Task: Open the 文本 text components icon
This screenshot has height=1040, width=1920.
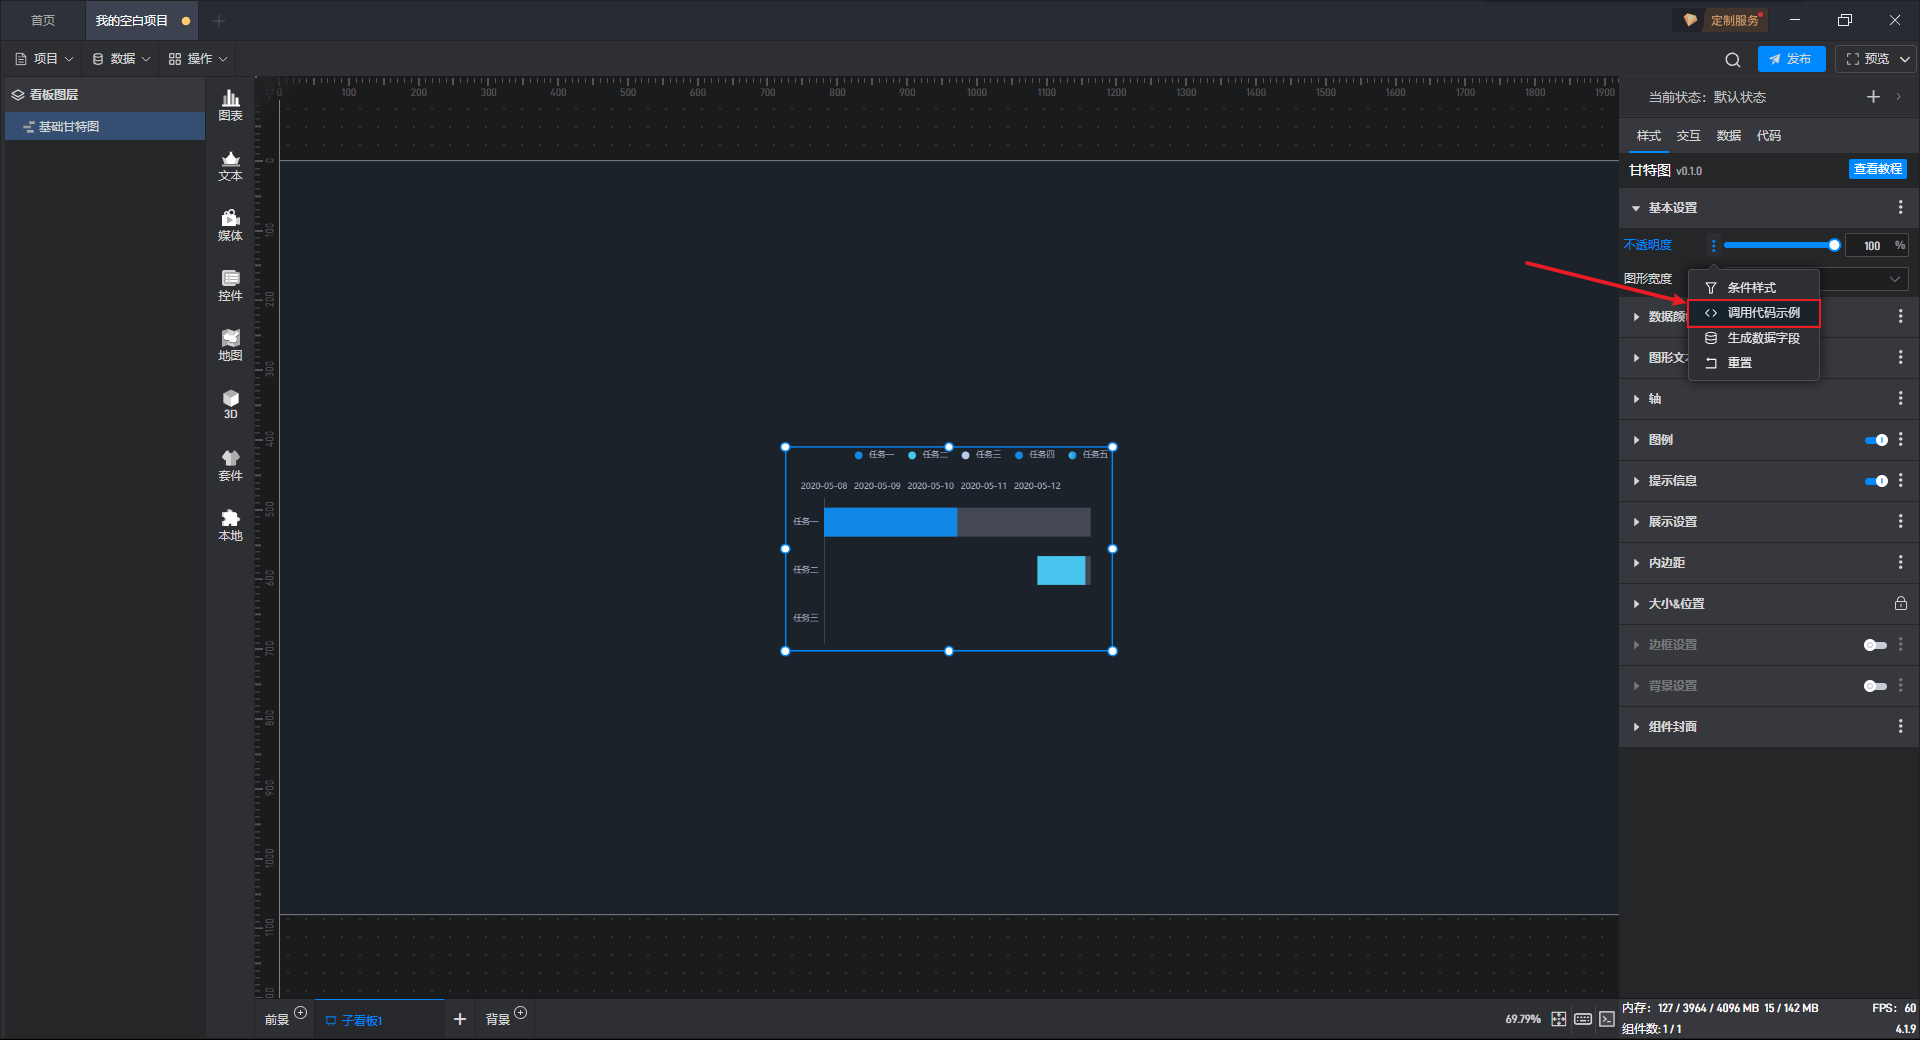Action: (x=230, y=165)
